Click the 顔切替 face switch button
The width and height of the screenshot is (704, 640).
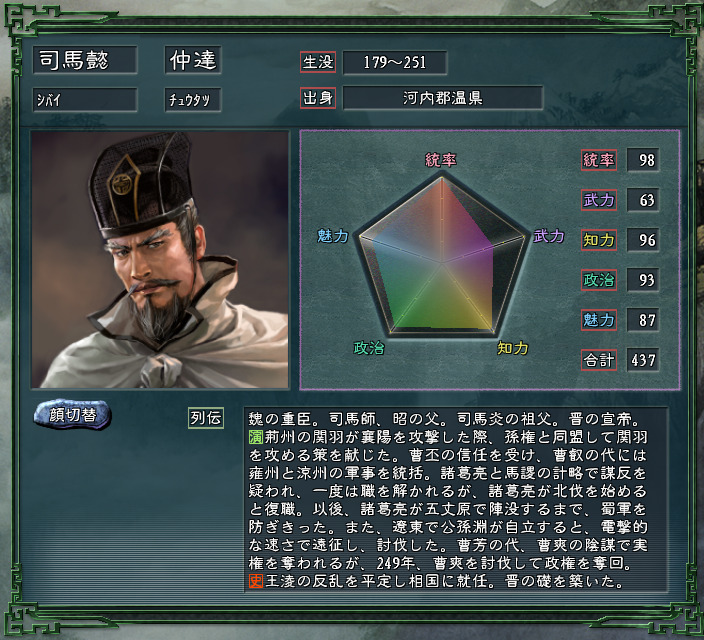click(72, 414)
